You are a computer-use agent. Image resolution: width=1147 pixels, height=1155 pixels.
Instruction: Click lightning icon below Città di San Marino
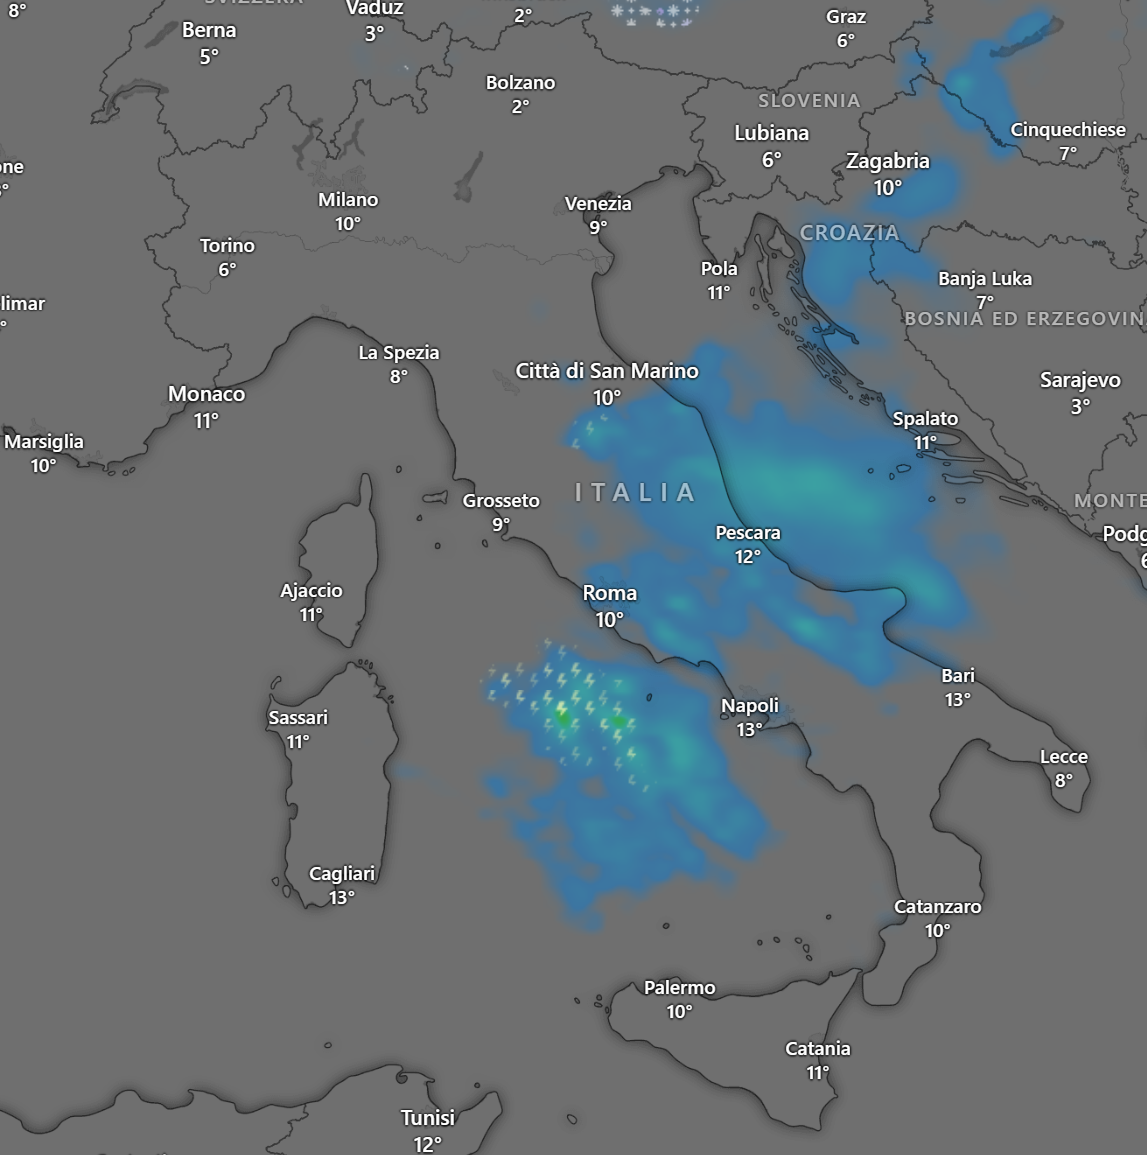tap(590, 428)
